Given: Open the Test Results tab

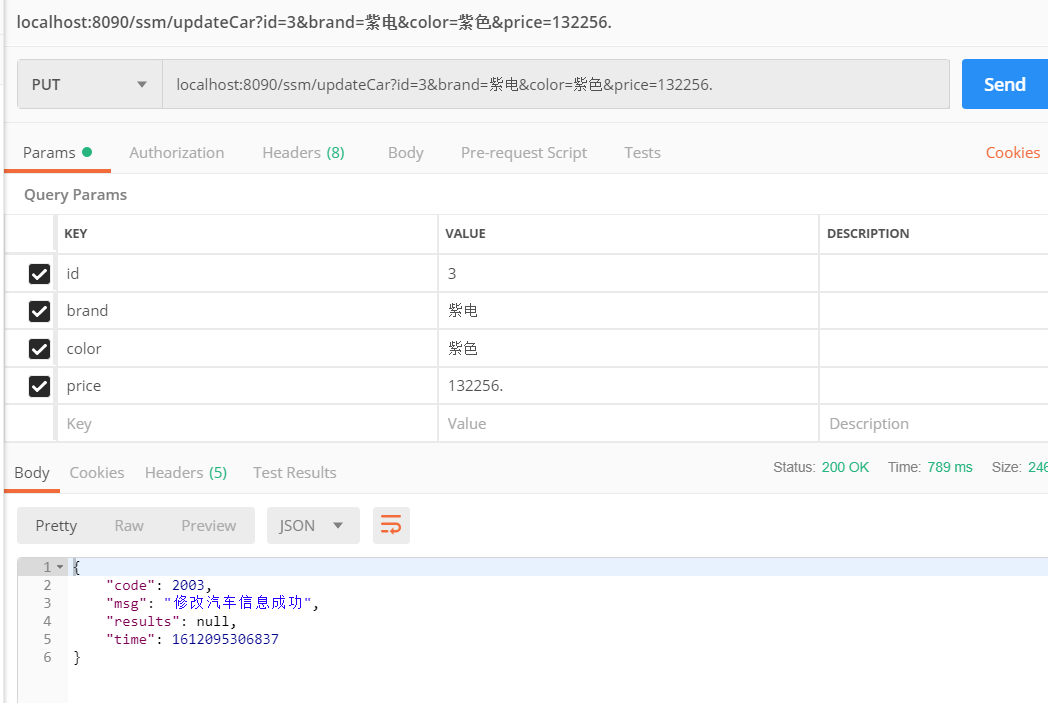Looking at the screenshot, I should (x=295, y=472).
